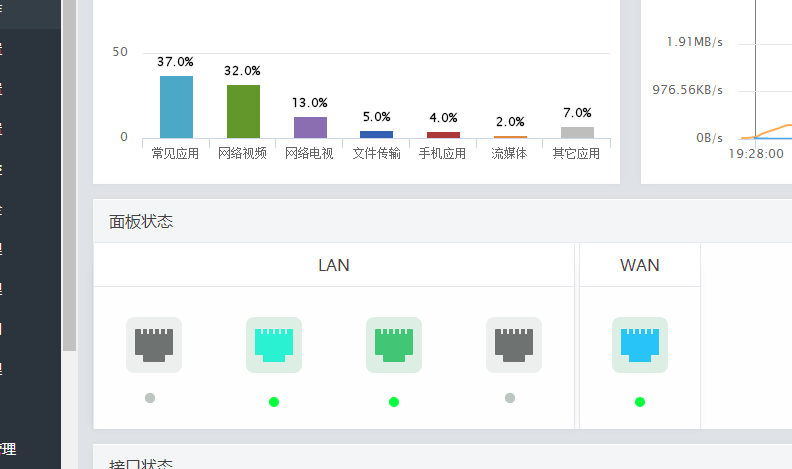The height and width of the screenshot is (469, 792).
Task: Click the 常见应用 blue bar at 37.0%
Action: pyautogui.click(x=176, y=107)
